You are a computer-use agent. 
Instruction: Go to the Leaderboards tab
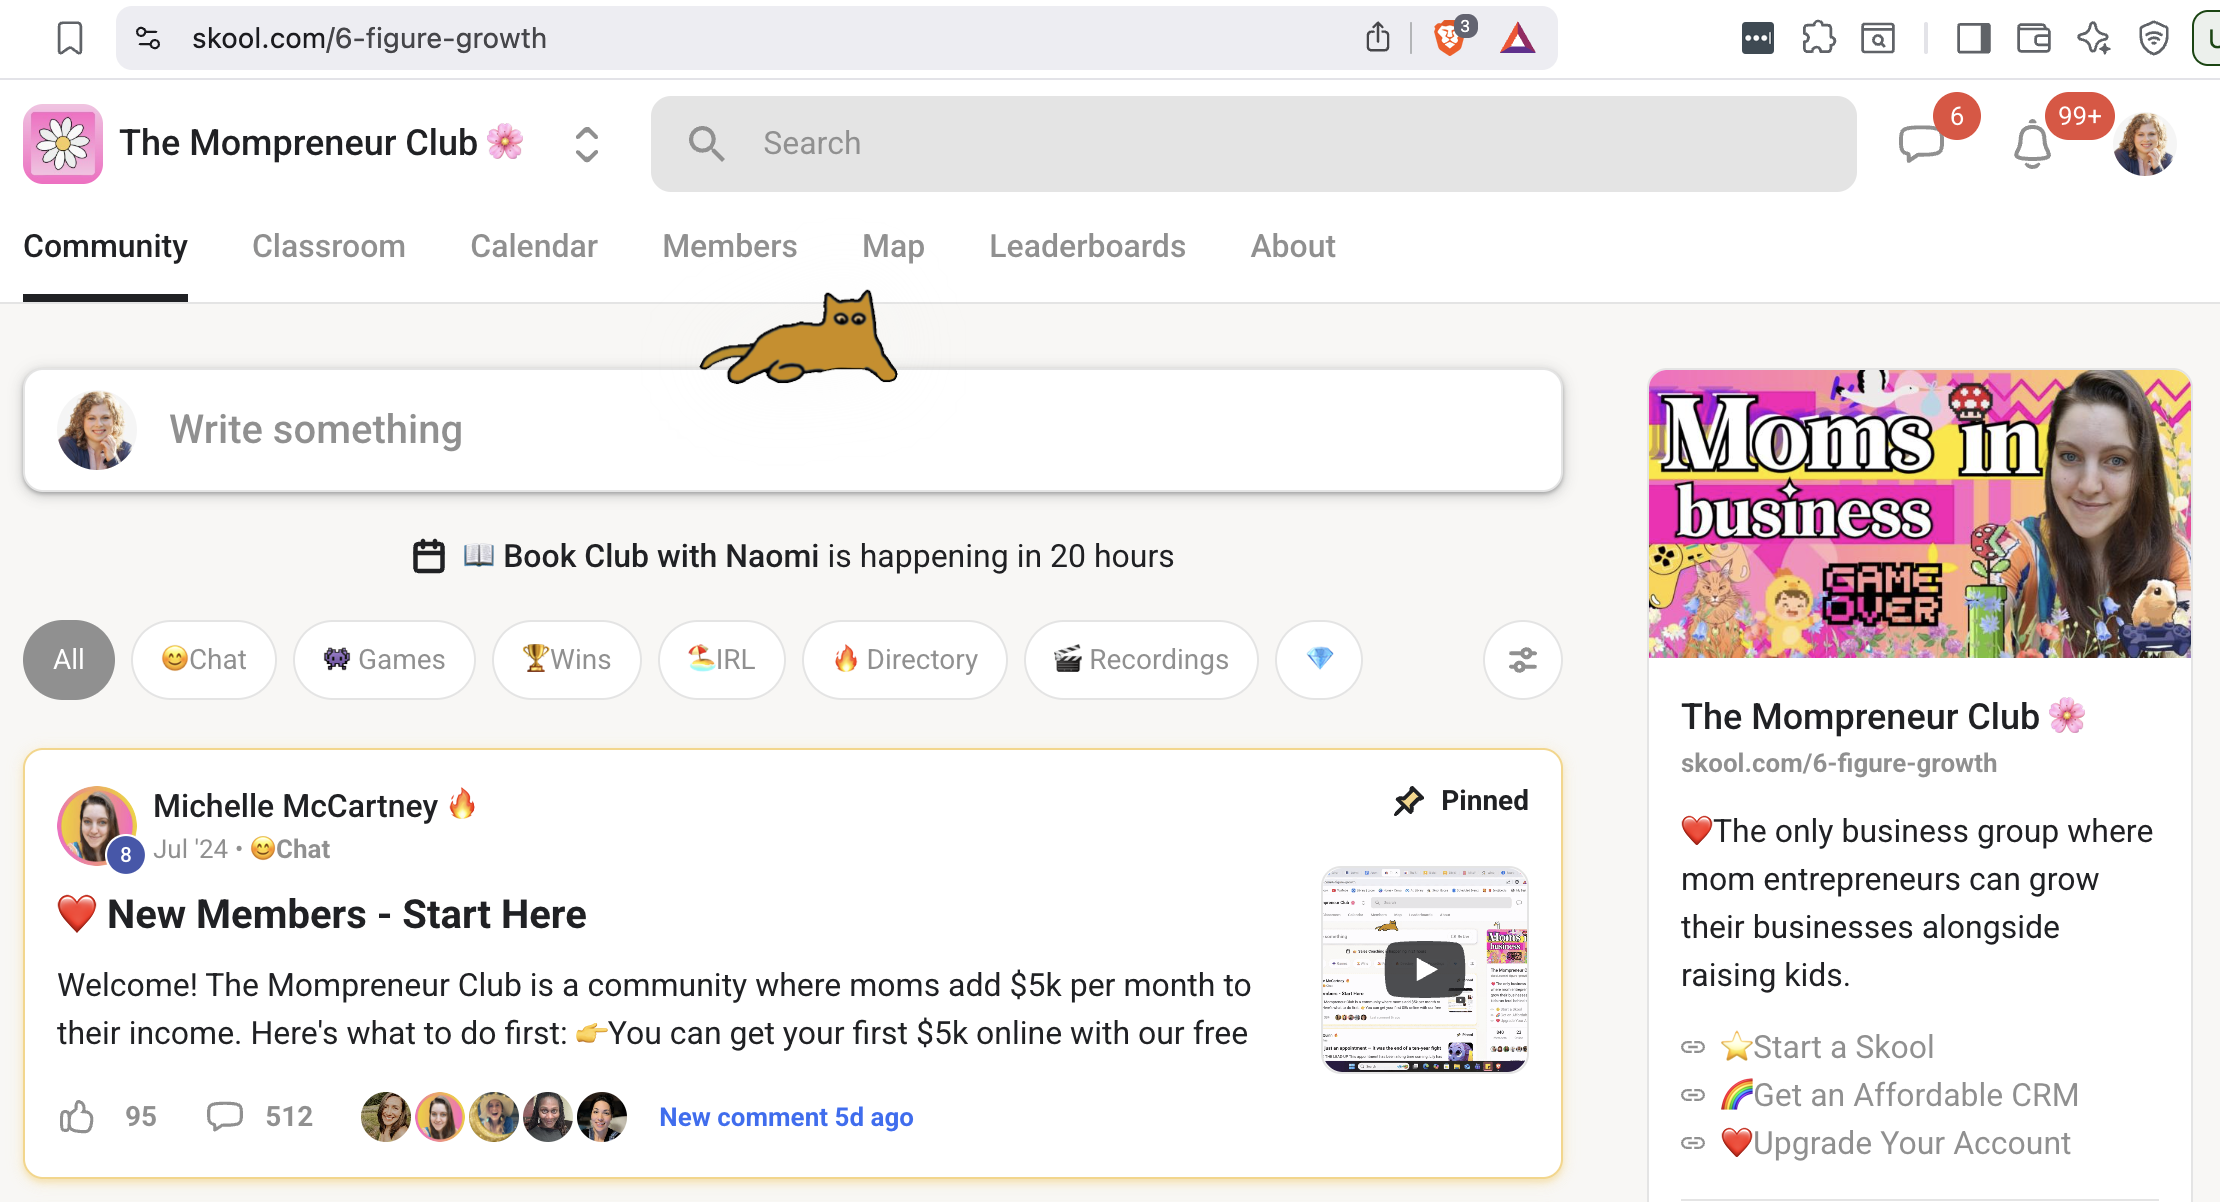click(1087, 246)
